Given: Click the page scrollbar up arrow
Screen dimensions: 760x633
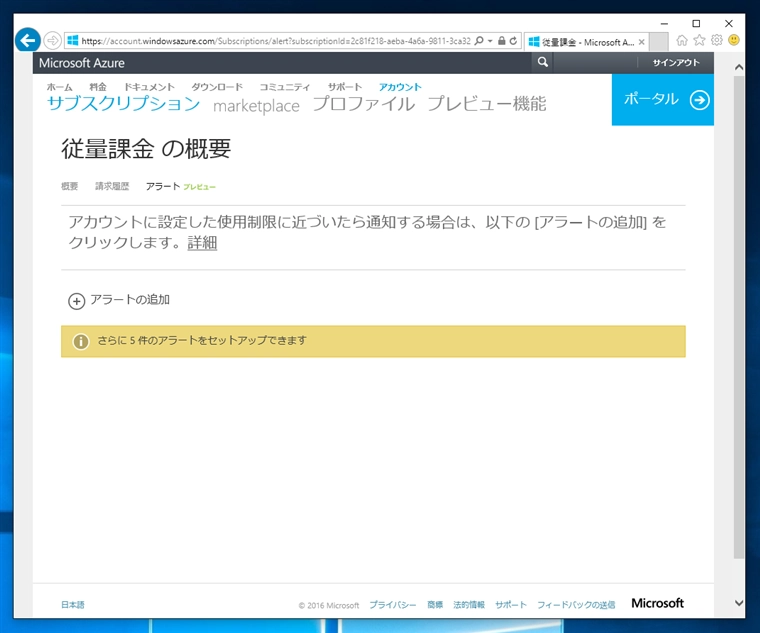Looking at the screenshot, I should click(x=739, y=67).
